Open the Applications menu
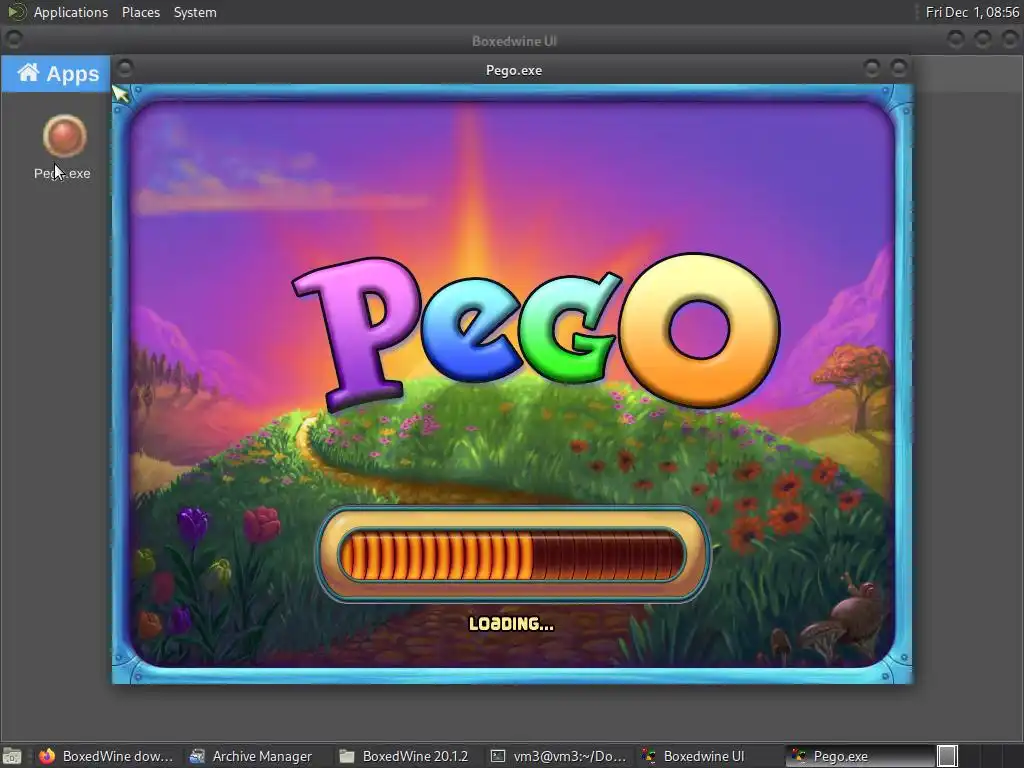 pyautogui.click(x=71, y=12)
